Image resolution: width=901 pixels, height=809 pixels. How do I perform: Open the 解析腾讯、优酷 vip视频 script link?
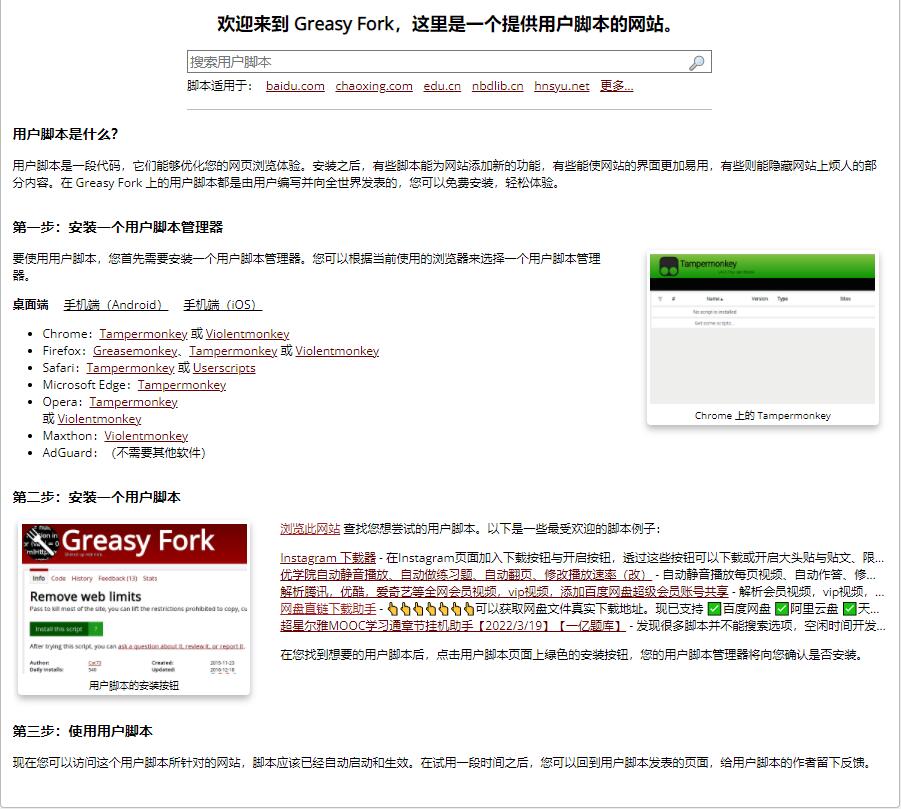504,592
